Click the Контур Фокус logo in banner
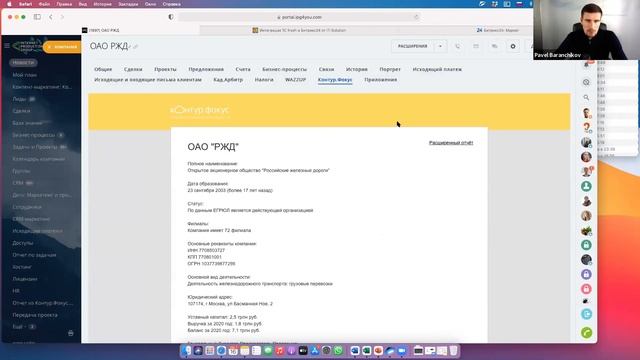The image size is (640, 360). point(200,110)
